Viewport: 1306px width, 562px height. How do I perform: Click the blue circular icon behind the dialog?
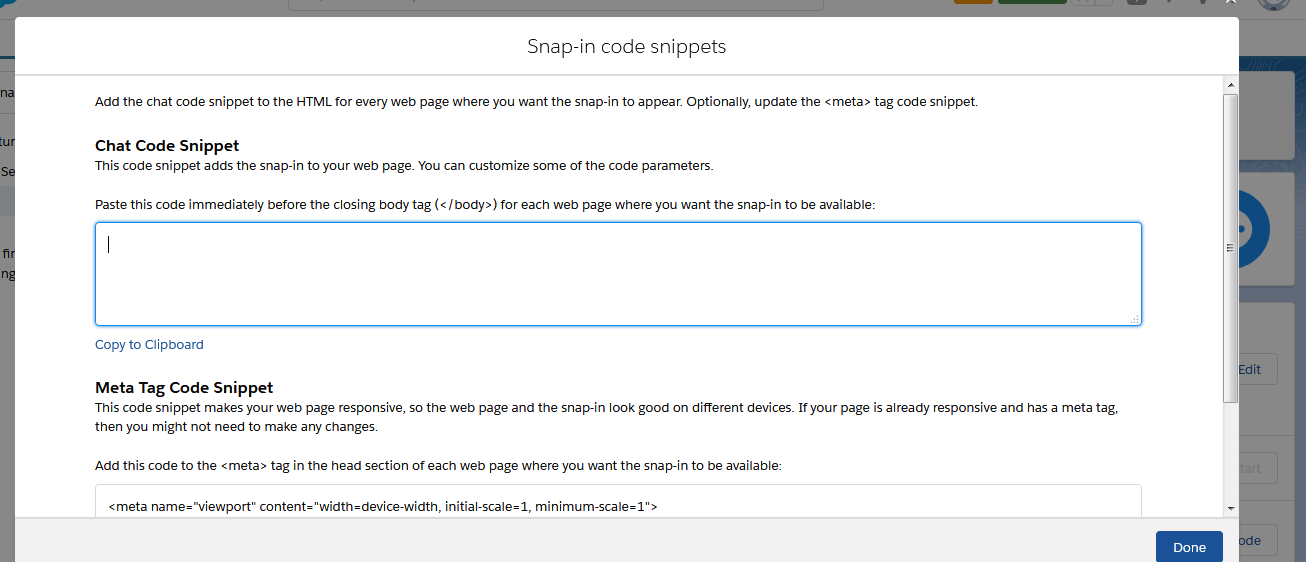1251,229
